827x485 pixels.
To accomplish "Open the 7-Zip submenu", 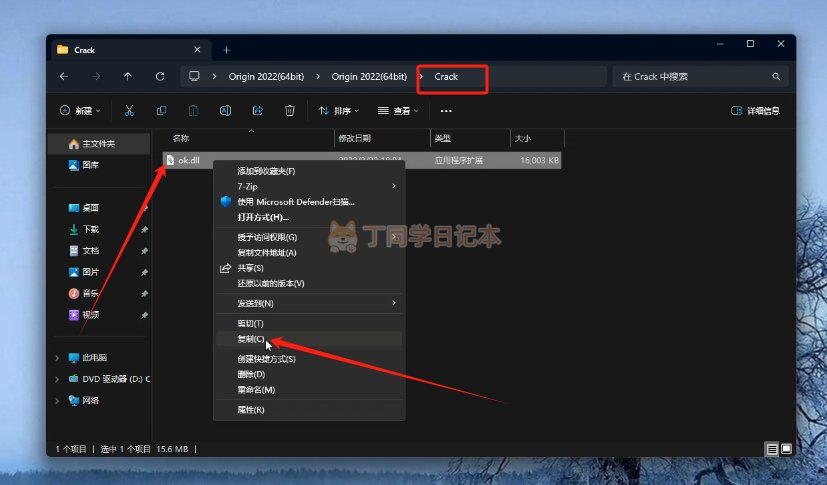I will 309,186.
